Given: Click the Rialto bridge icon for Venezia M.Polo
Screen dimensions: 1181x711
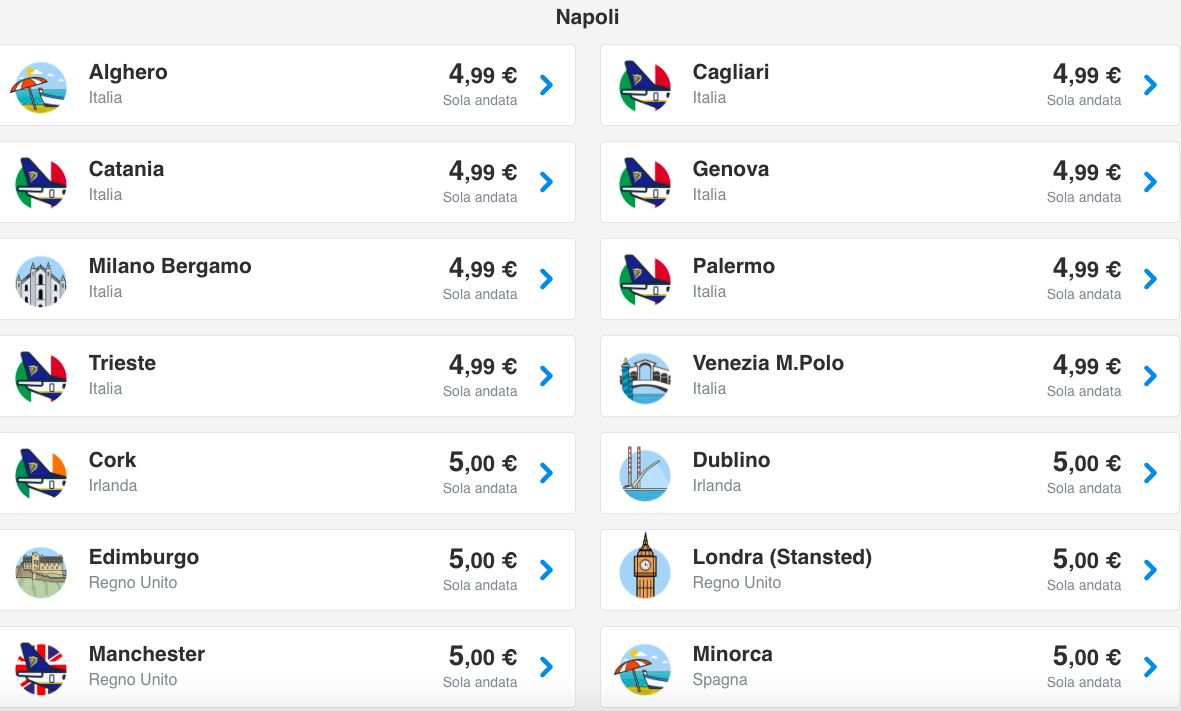Looking at the screenshot, I should [645, 378].
